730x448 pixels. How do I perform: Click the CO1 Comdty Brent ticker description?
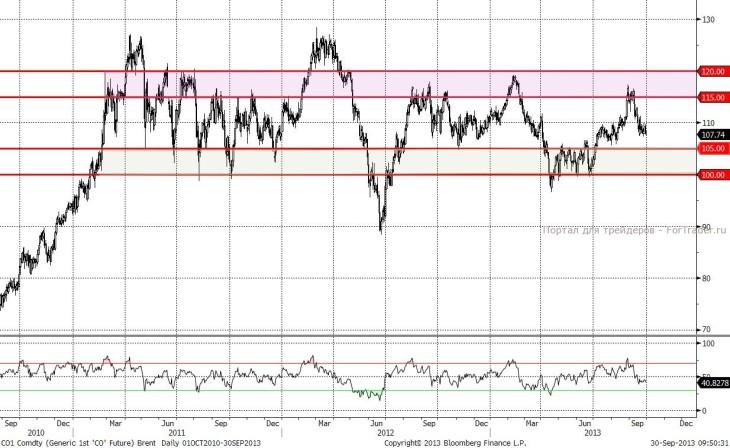[130, 443]
